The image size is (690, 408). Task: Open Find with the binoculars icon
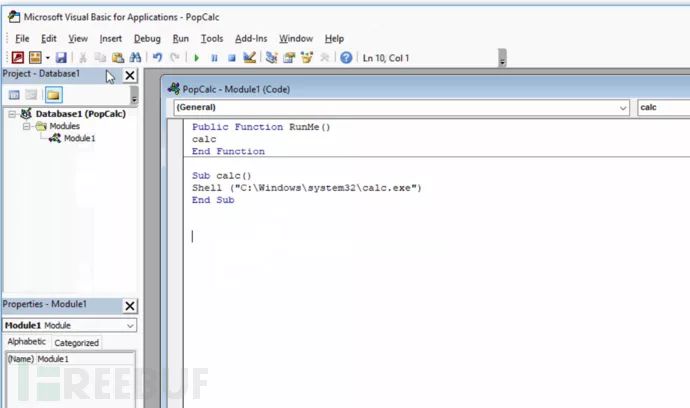tap(135, 58)
